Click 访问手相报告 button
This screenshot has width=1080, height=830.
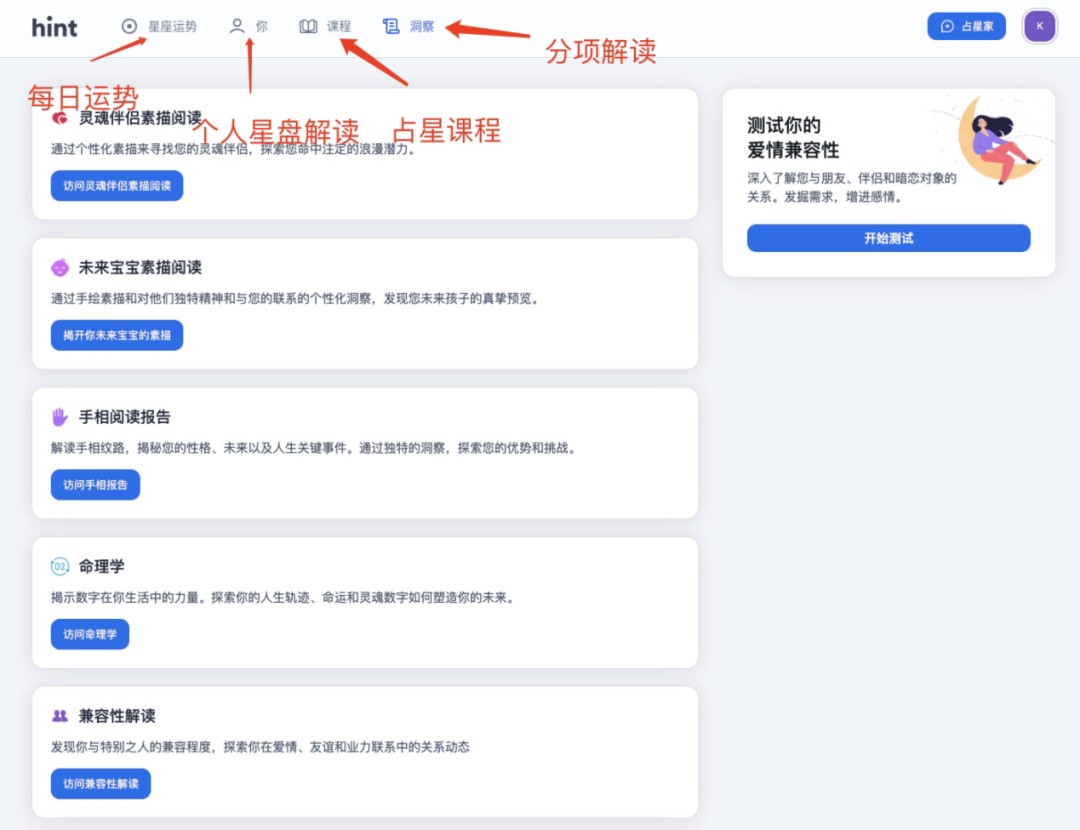pos(94,484)
